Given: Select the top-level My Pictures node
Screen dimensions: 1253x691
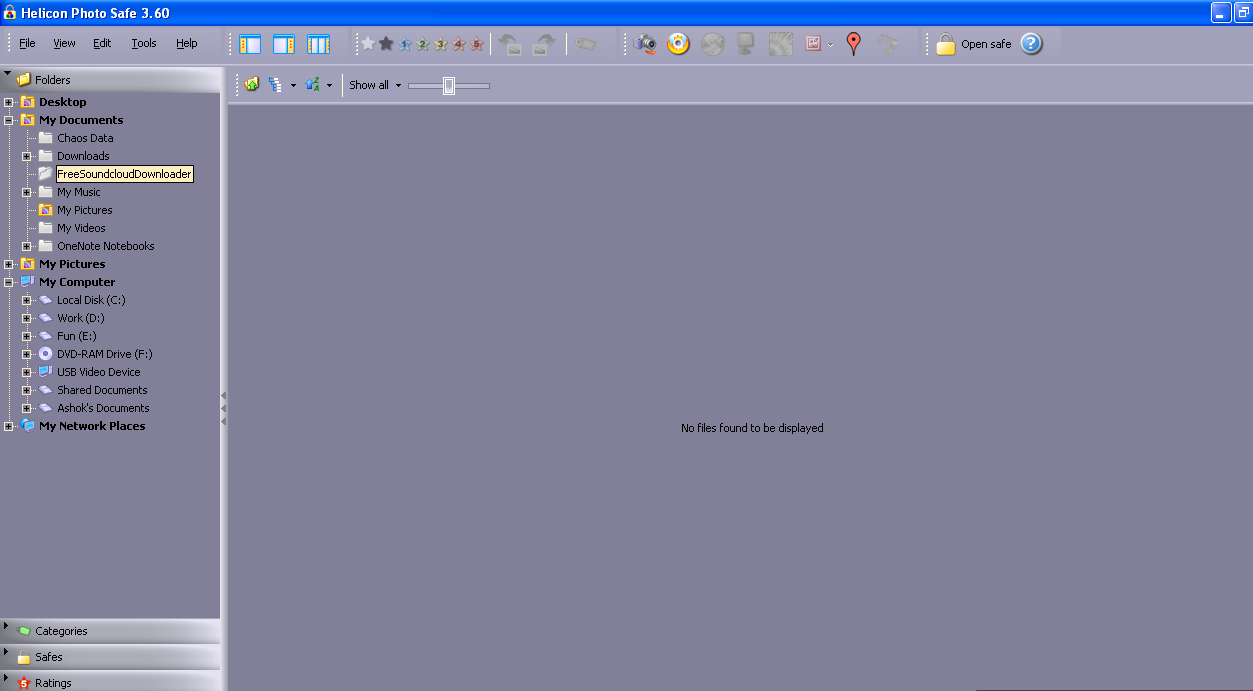Looking at the screenshot, I should point(72,264).
